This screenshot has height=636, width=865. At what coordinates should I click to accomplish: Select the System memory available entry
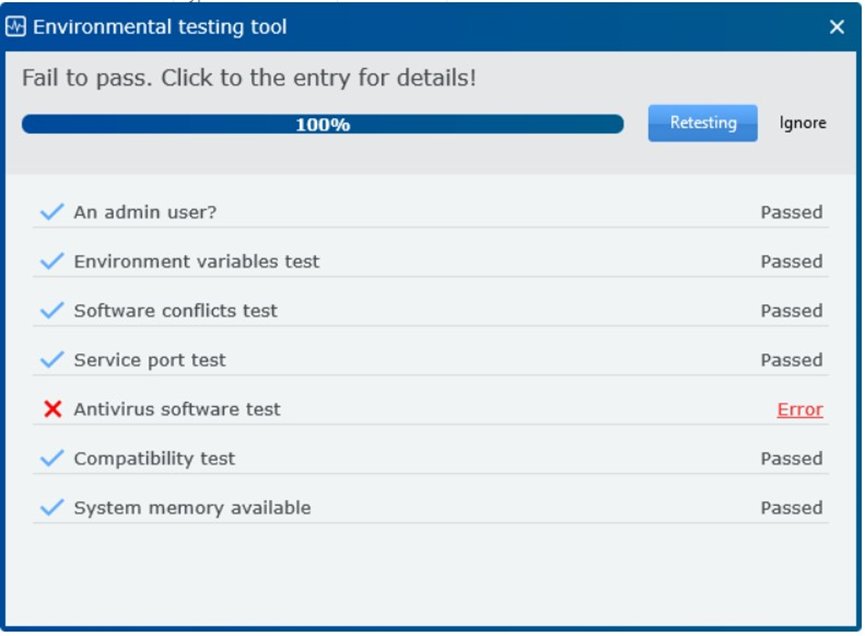click(430, 507)
